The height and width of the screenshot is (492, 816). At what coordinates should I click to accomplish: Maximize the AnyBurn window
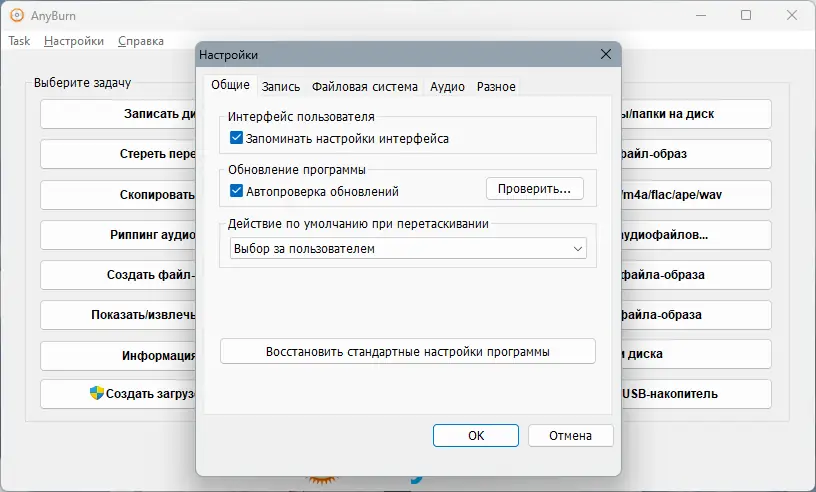[746, 15]
